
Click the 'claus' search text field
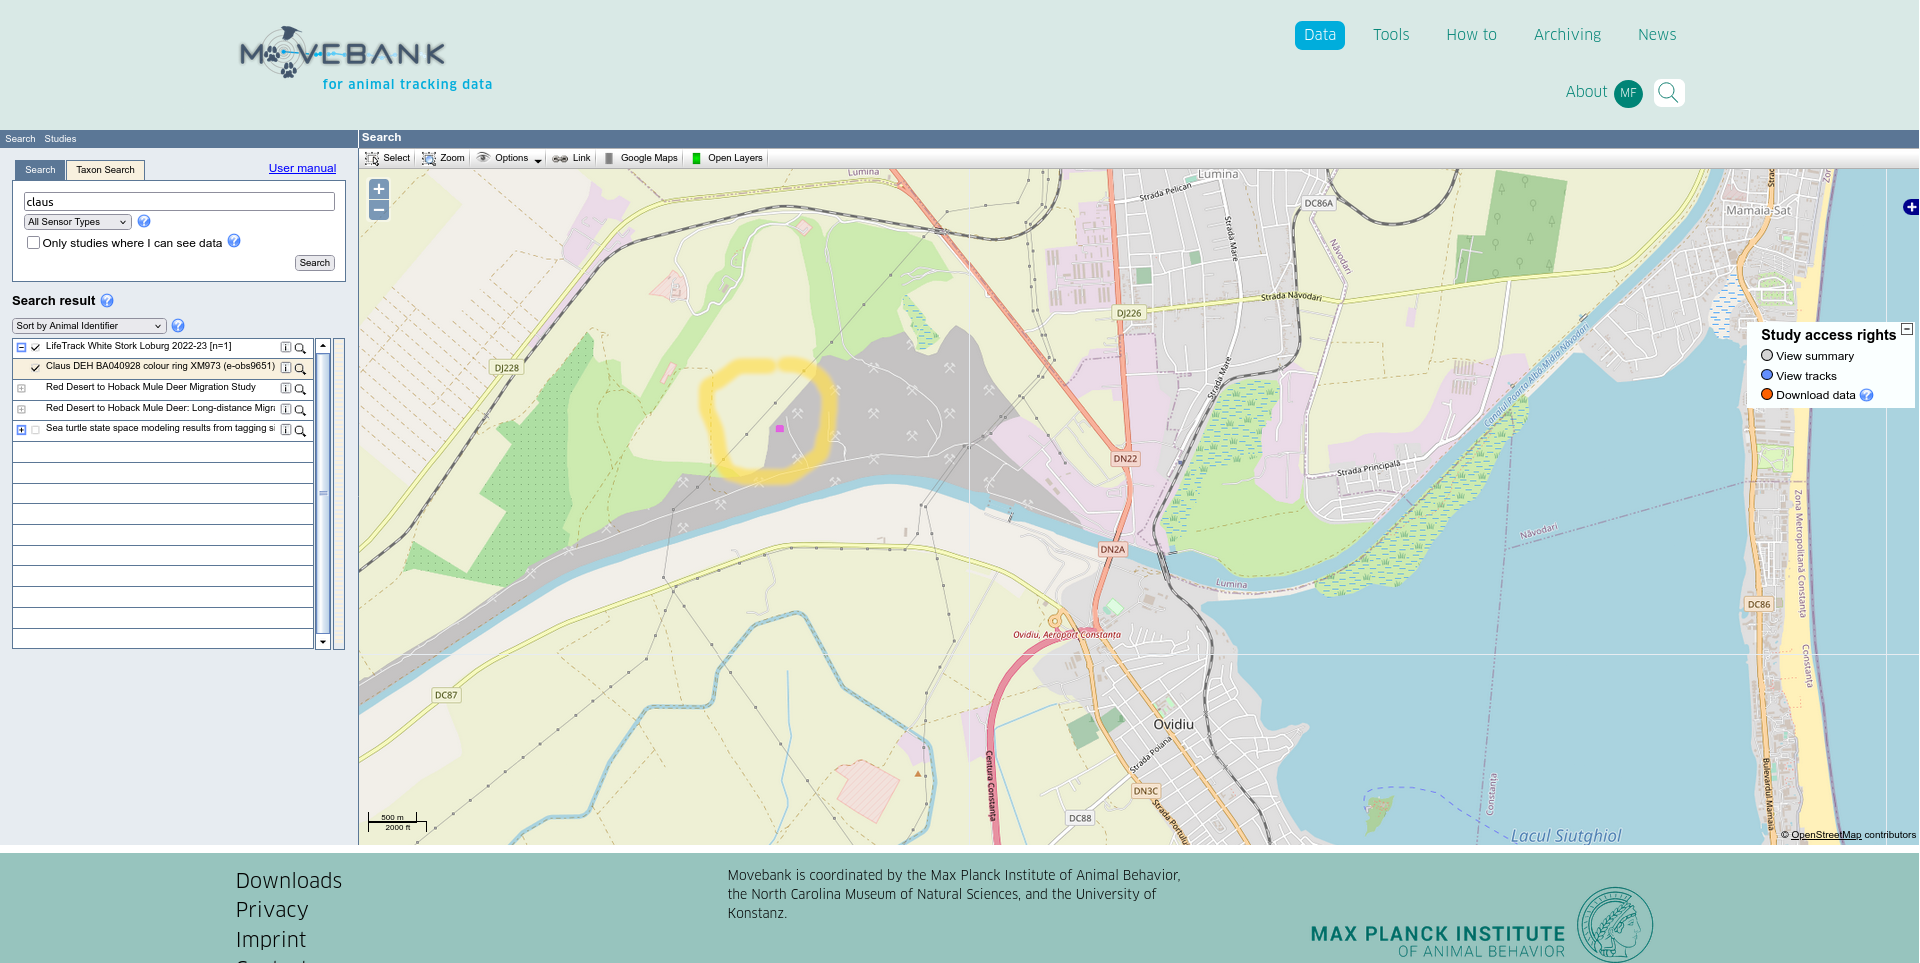click(x=179, y=202)
